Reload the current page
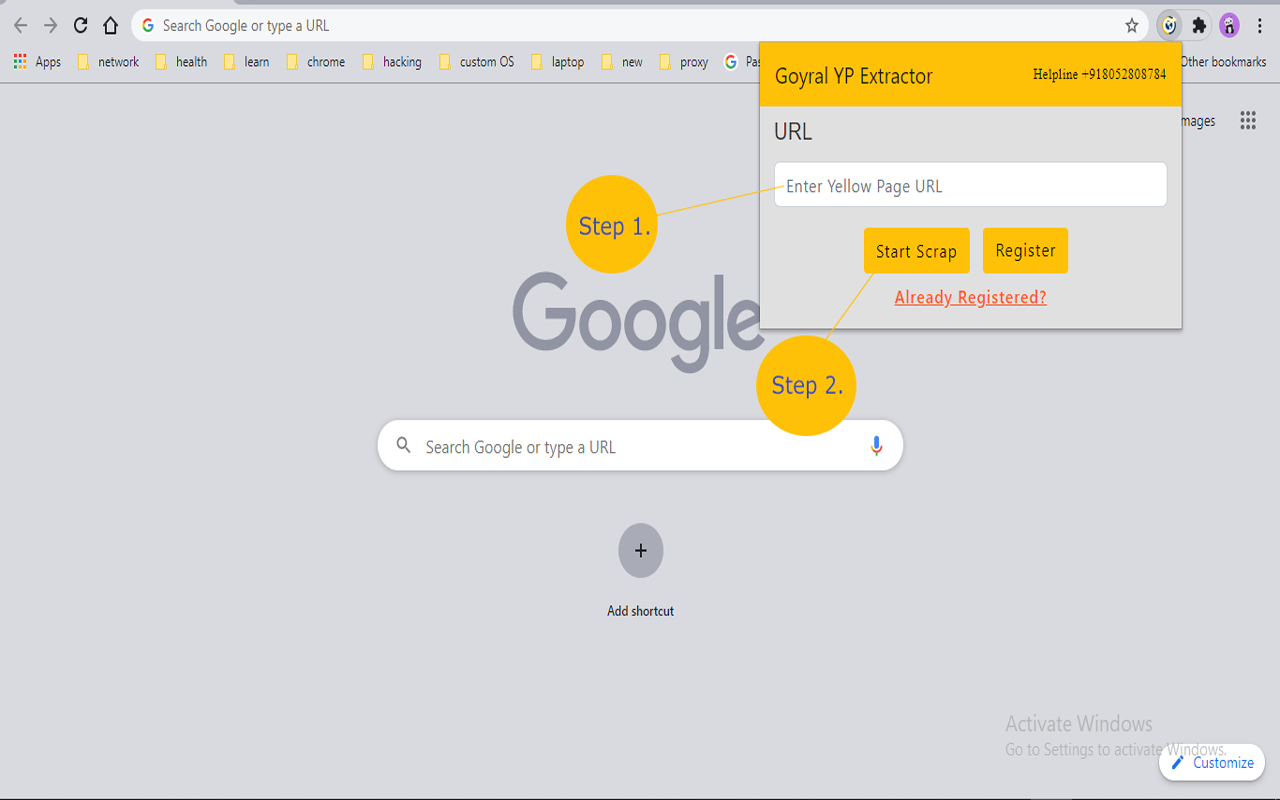 [81, 26]
